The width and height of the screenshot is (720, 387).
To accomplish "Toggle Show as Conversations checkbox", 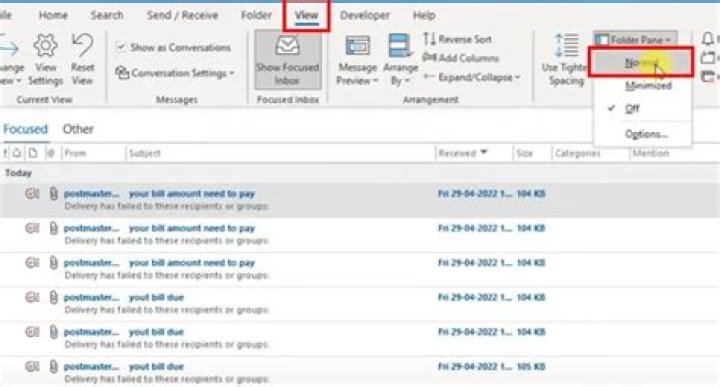I will click(x=121, y=47).
